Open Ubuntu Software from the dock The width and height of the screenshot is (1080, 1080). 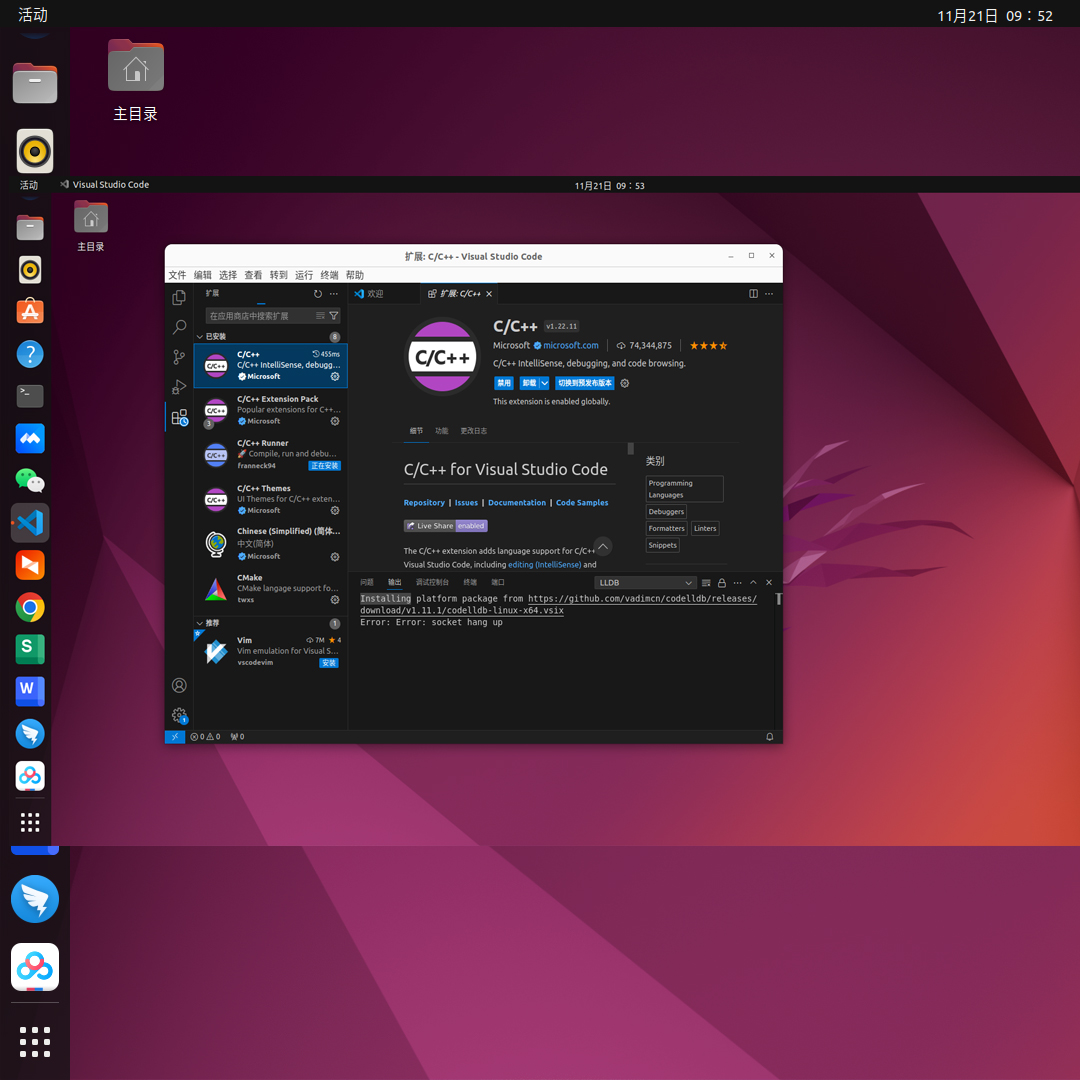pyautogui.click(x=30, y=311)
